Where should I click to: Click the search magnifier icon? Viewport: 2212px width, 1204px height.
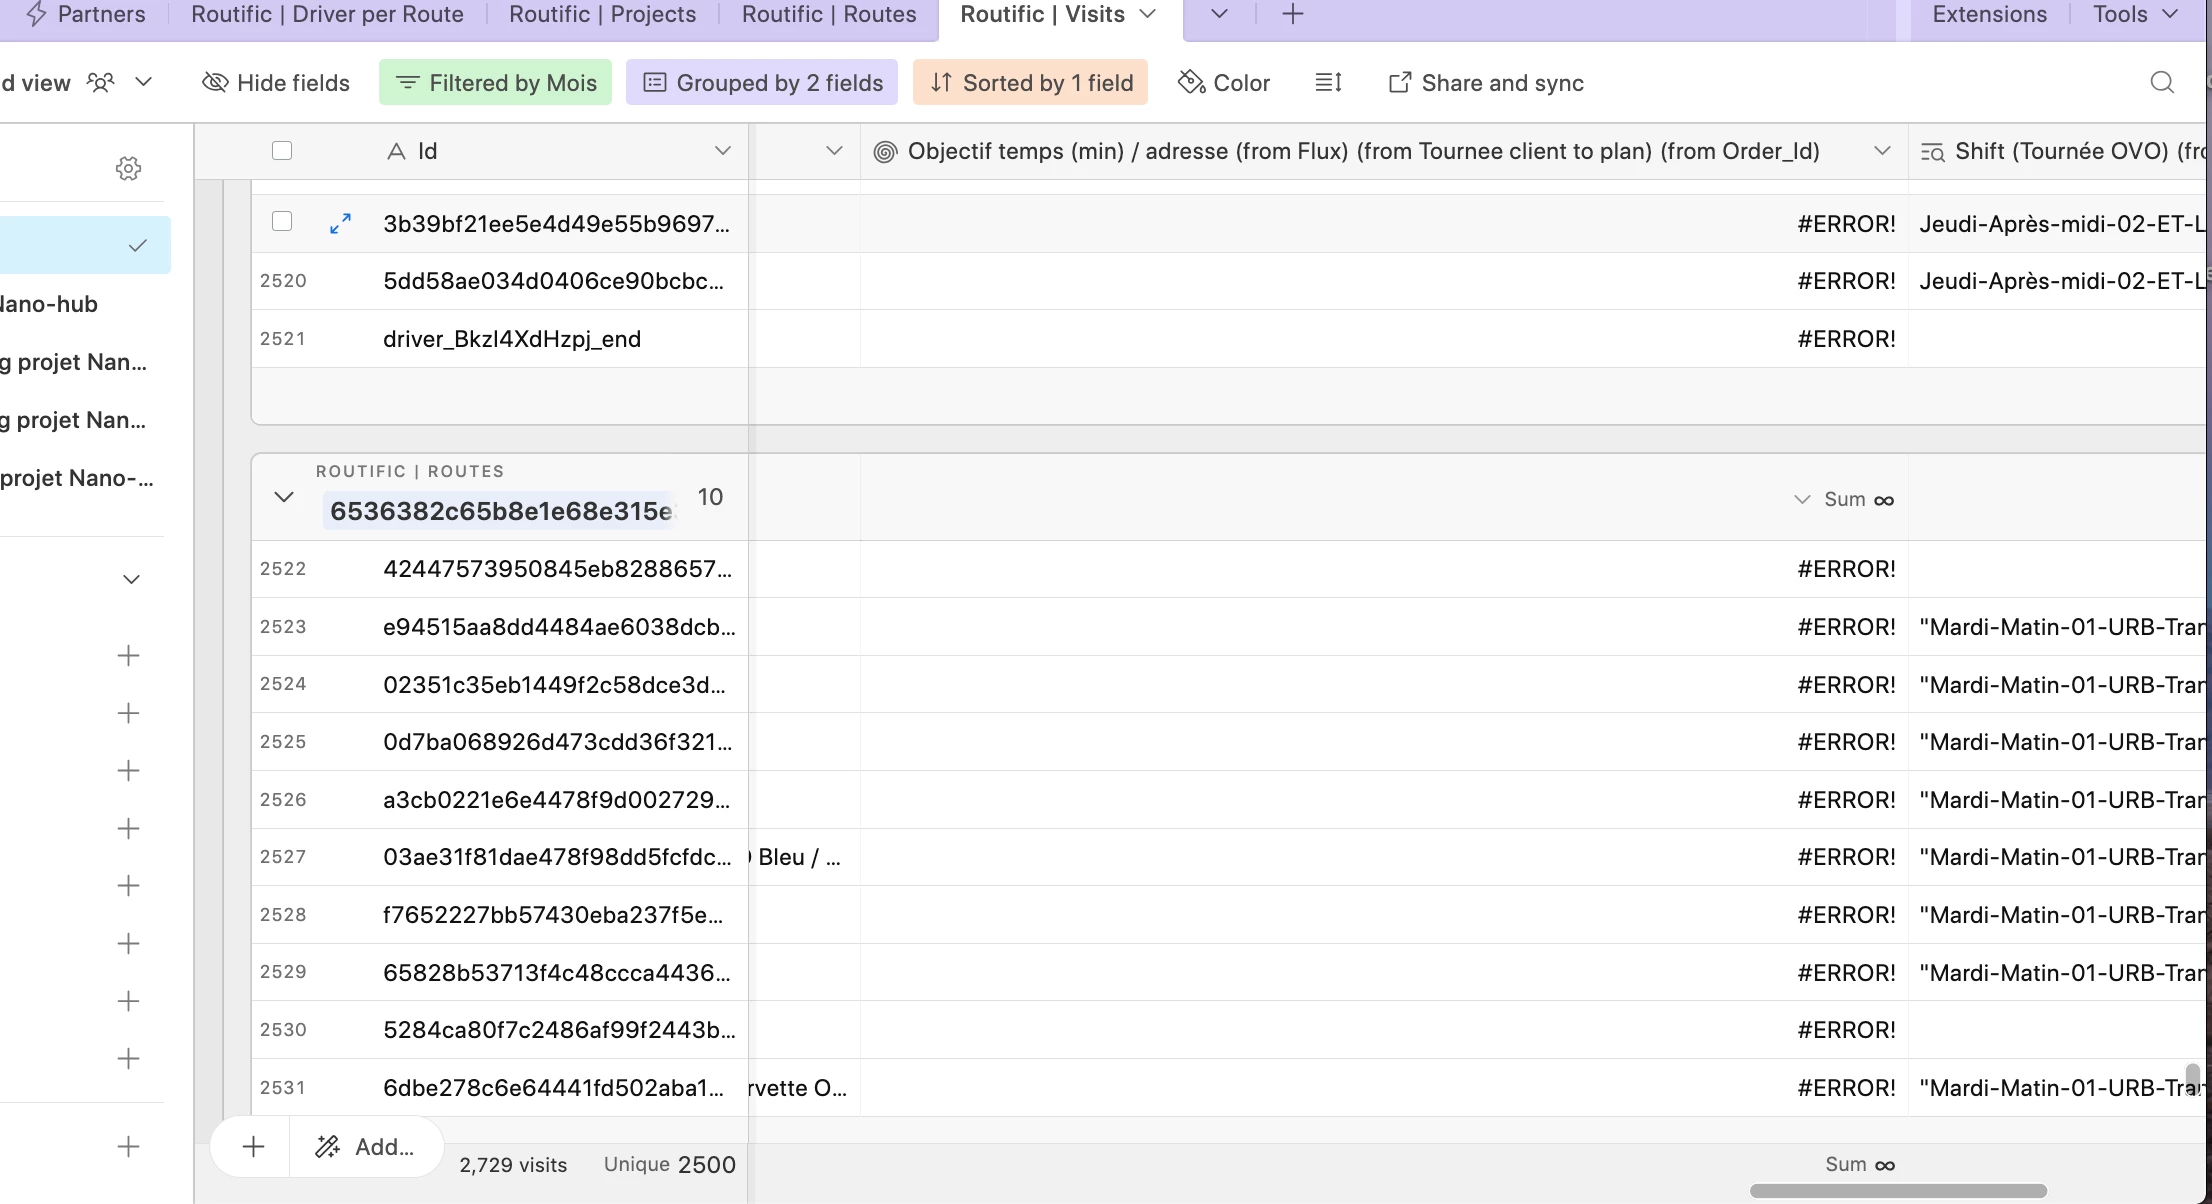[2162, 83]
